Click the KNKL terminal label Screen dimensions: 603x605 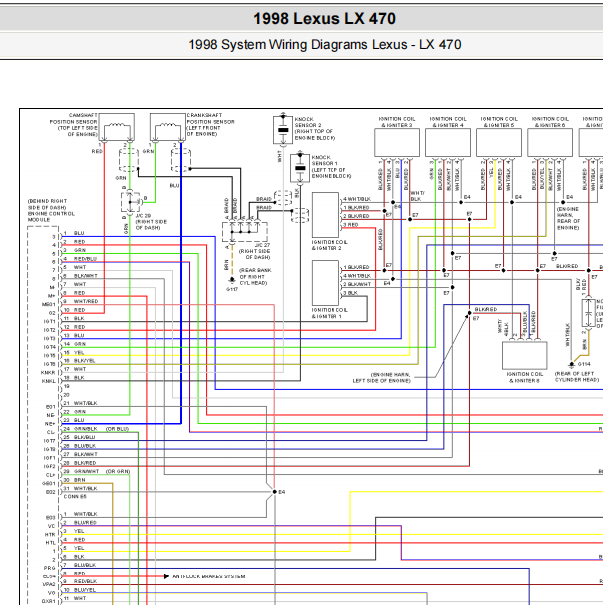coord(49,381)
